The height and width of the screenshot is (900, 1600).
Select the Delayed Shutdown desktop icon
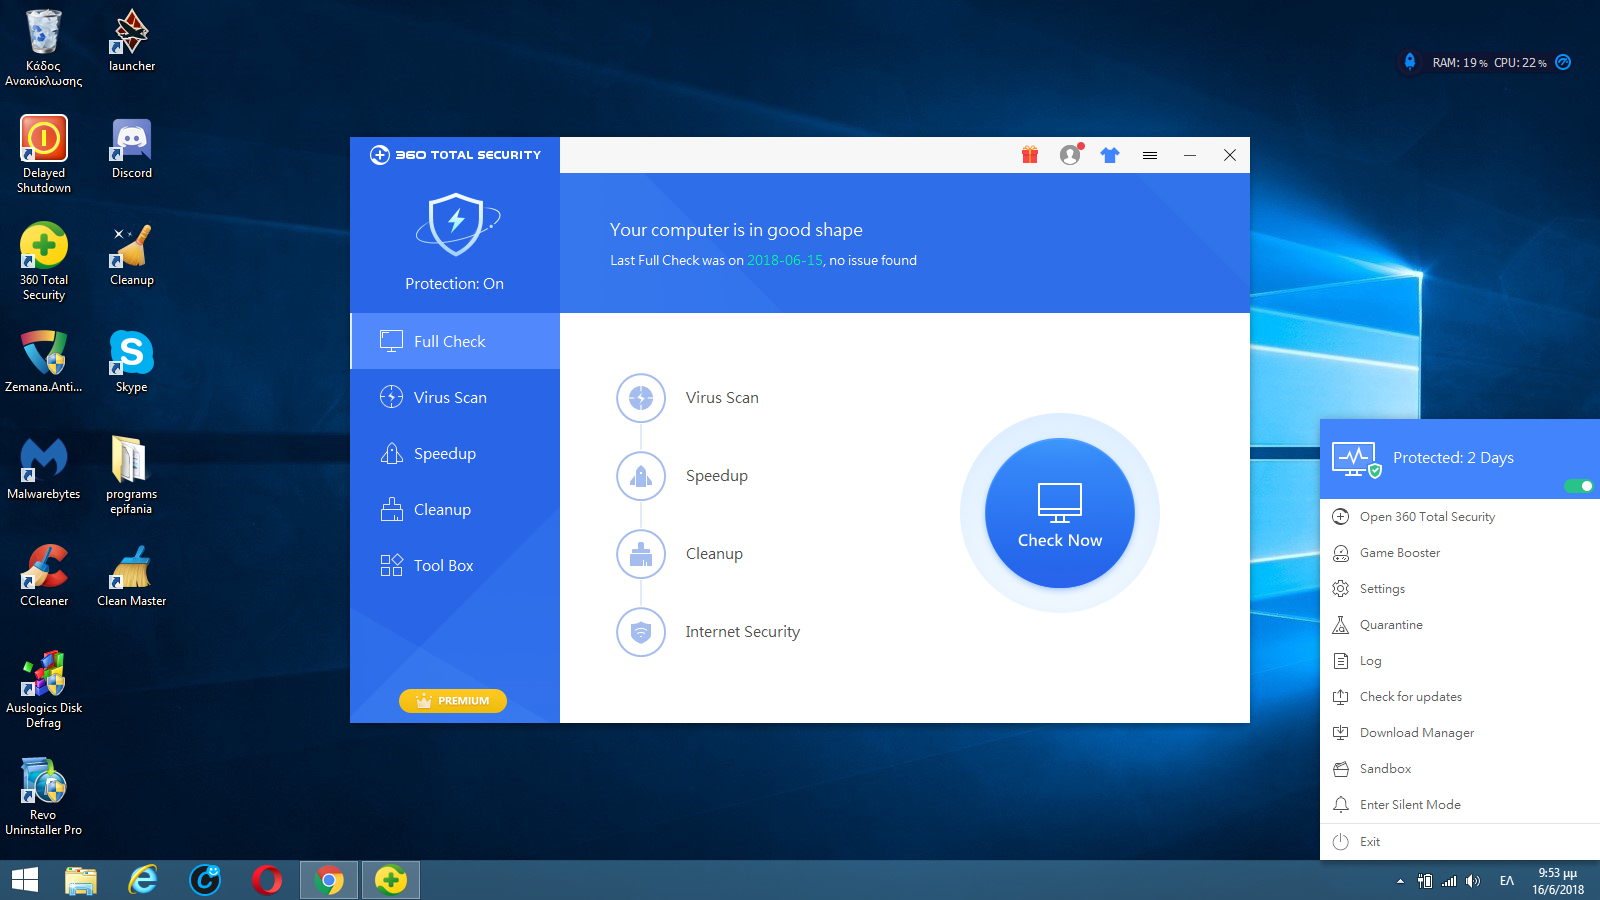point(44,154)
